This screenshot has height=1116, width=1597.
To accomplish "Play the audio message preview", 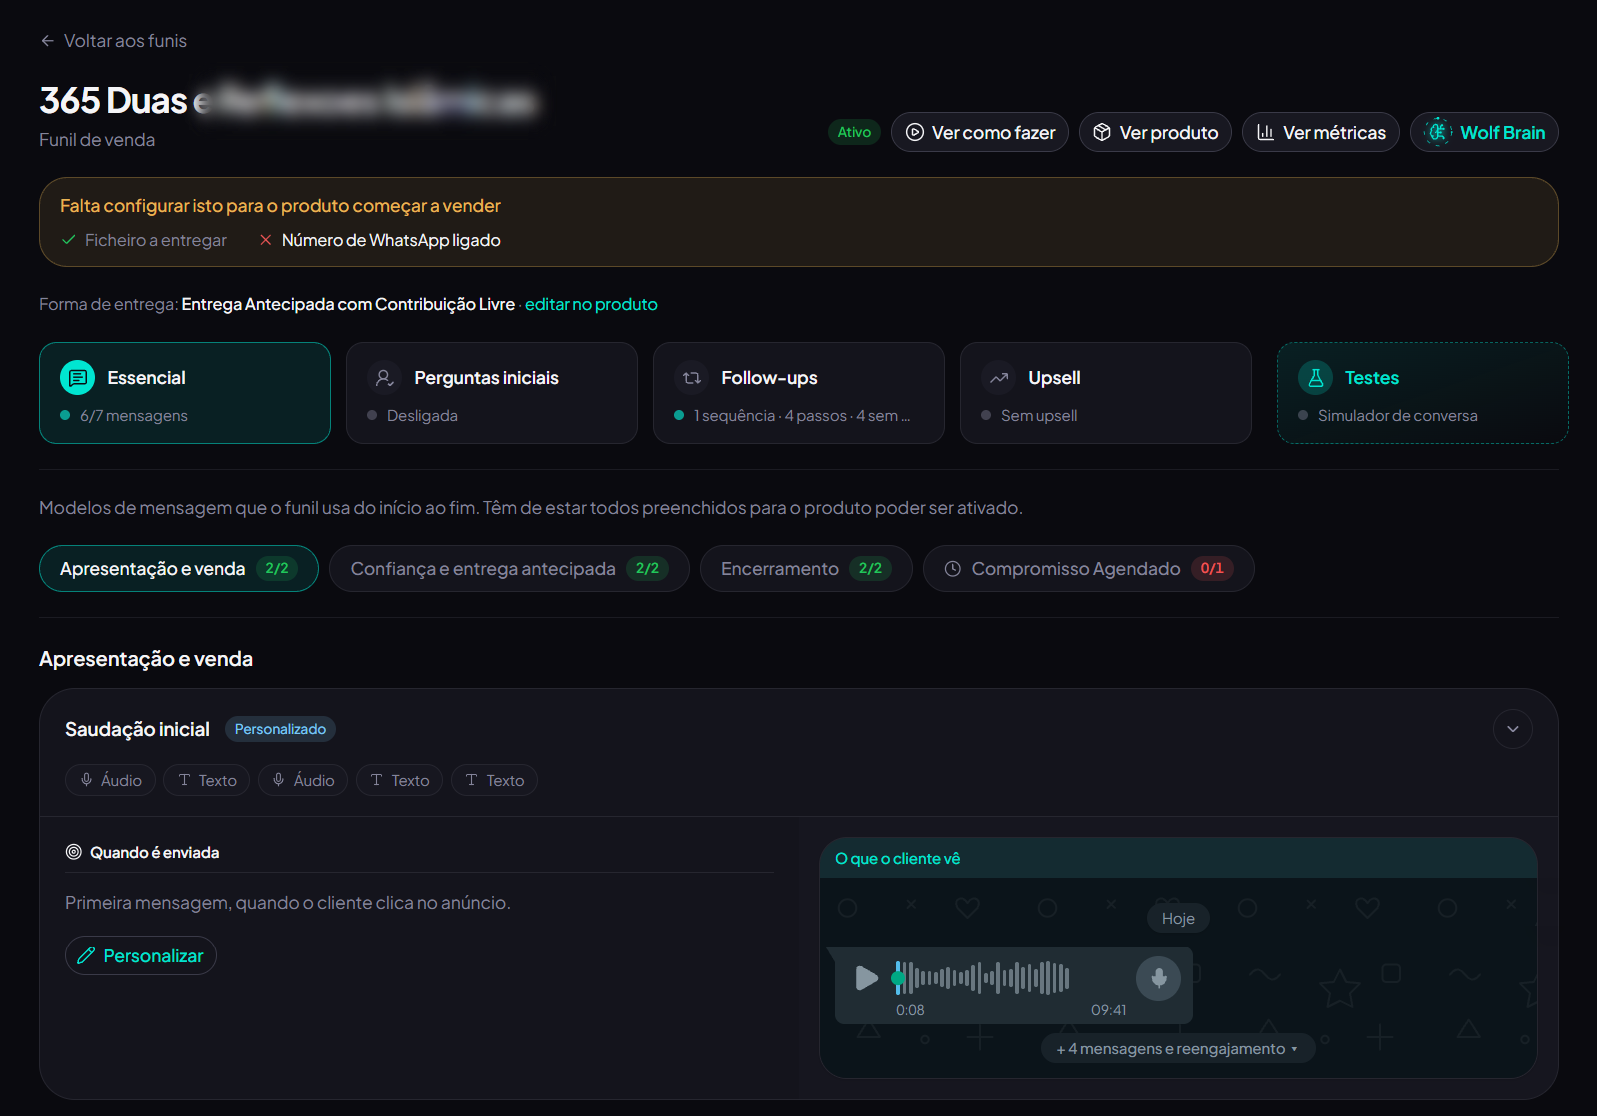I will click(866, 978).
